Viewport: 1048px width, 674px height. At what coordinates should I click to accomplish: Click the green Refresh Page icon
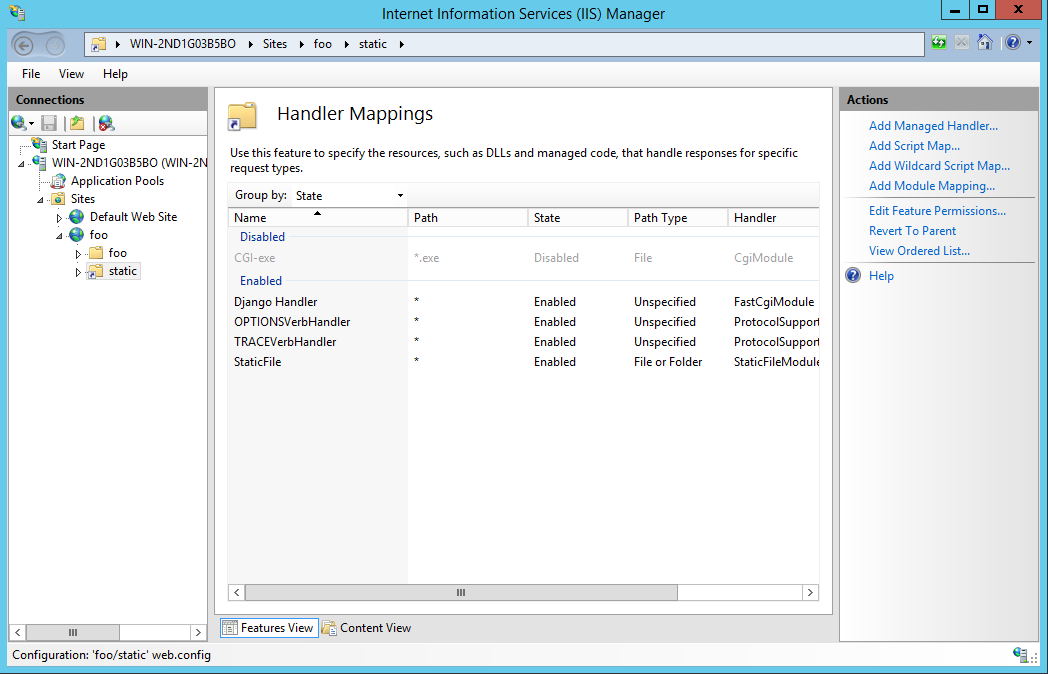(x=939, y=43)
